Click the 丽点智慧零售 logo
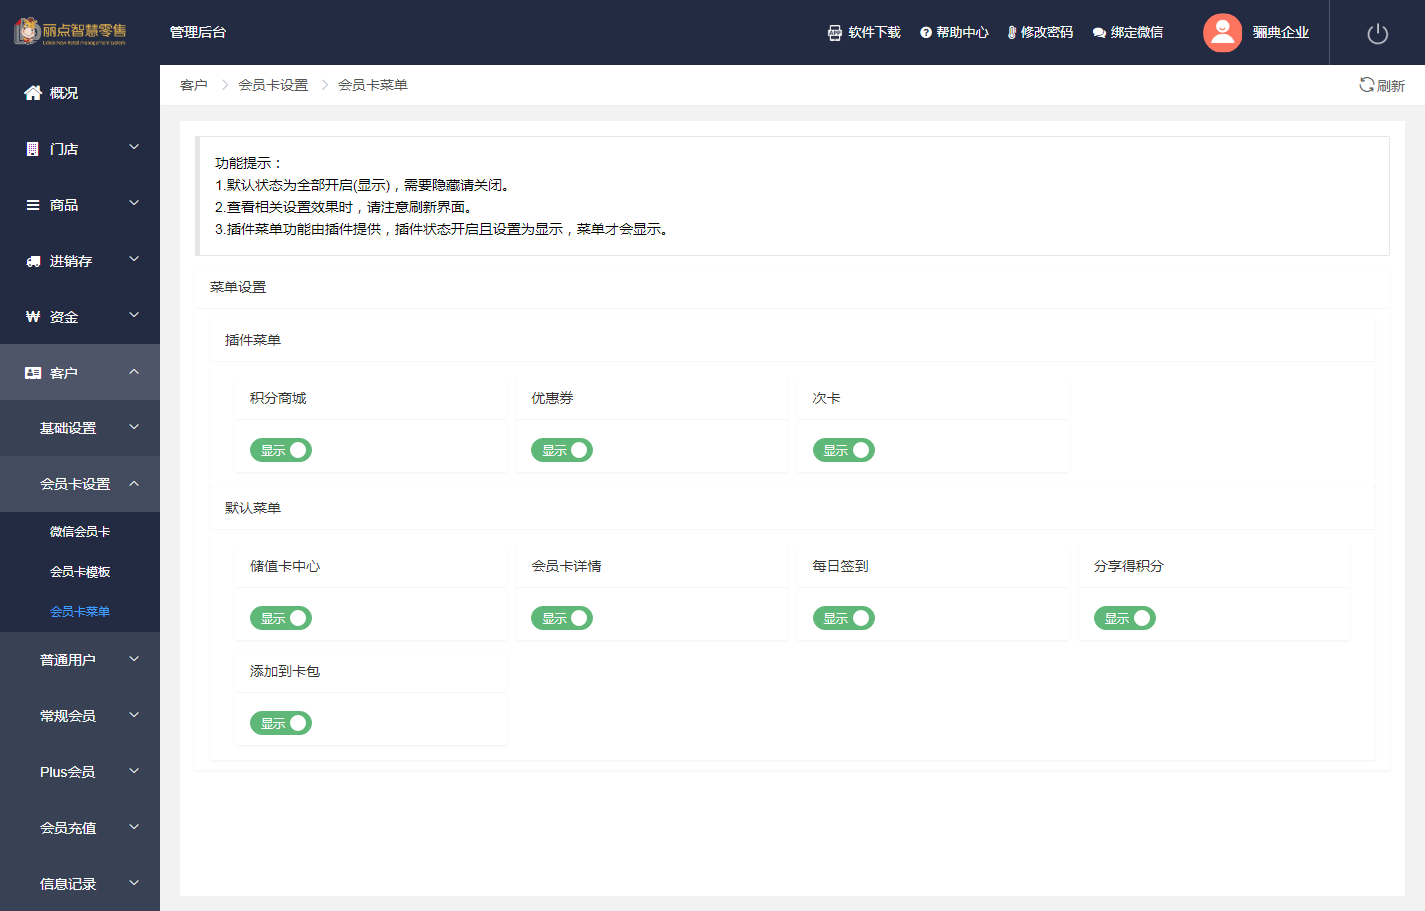The height and width of the screenshot is (911, 1425). pos(70,31)
